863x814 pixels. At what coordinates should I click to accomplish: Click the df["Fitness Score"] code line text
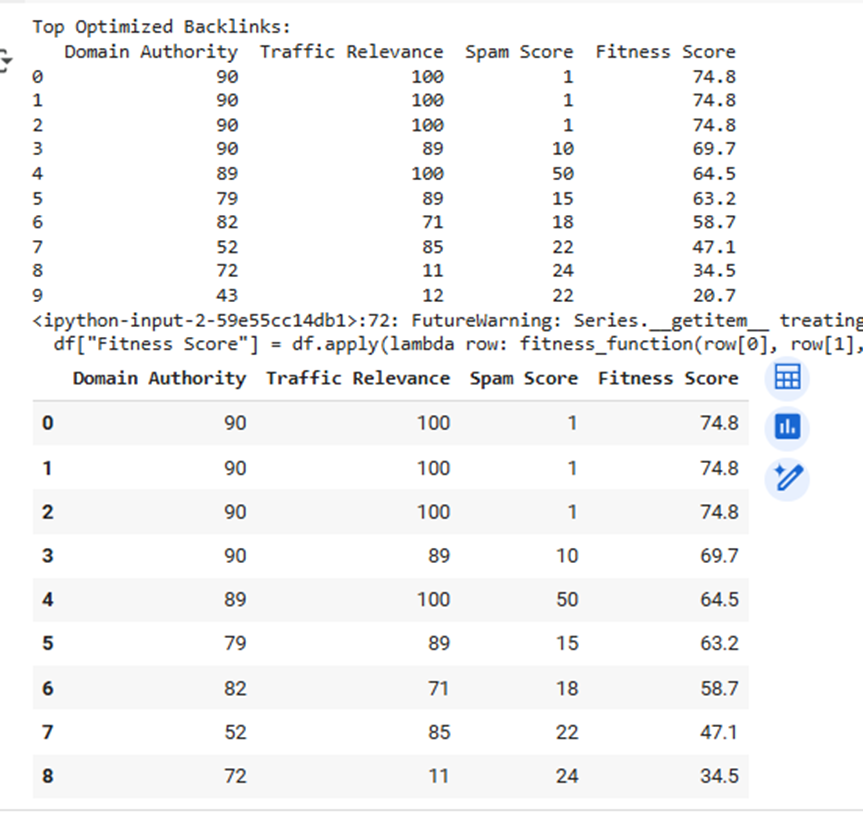[457, 345]
